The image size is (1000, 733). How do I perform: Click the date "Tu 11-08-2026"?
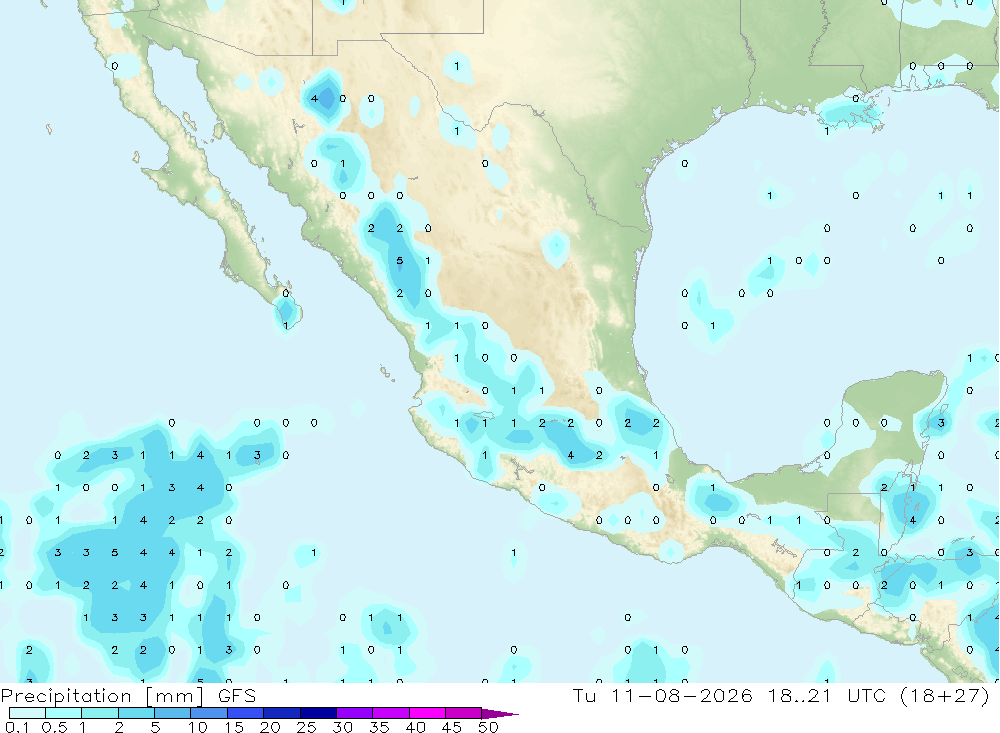coord(662,695)
